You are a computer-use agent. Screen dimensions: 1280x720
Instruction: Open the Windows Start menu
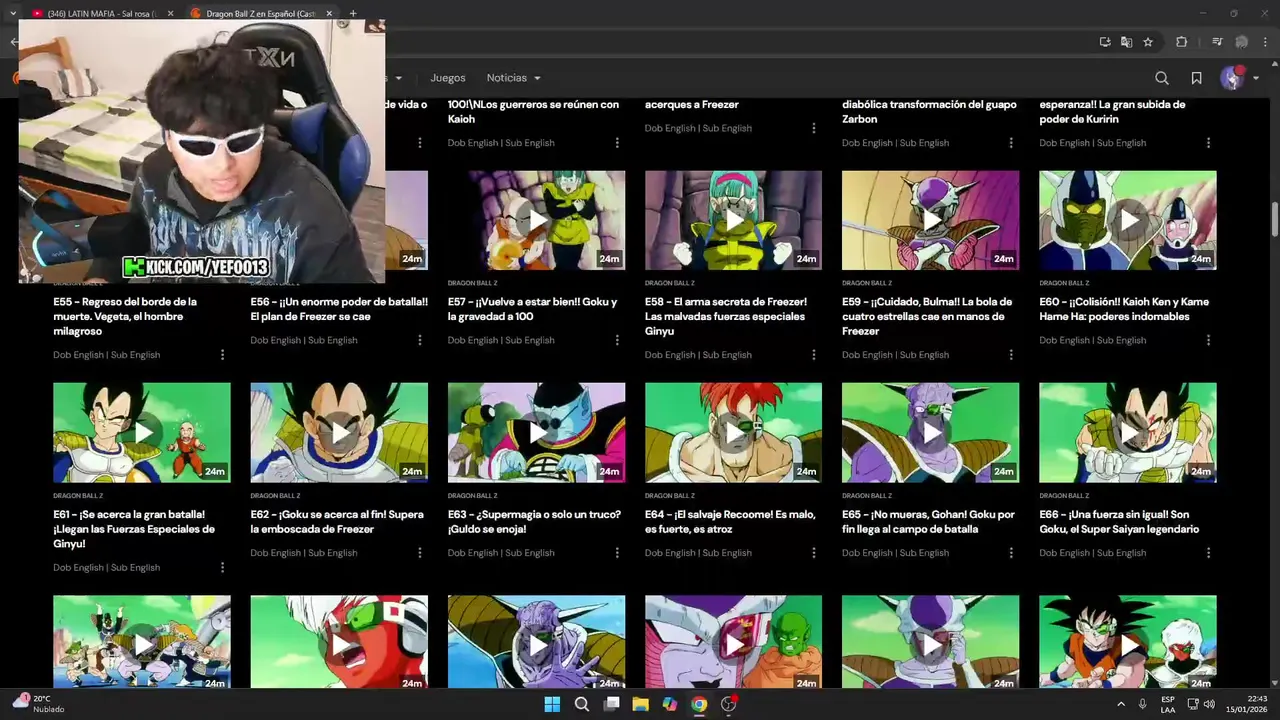pyautogui.click(x=552, y=704)
